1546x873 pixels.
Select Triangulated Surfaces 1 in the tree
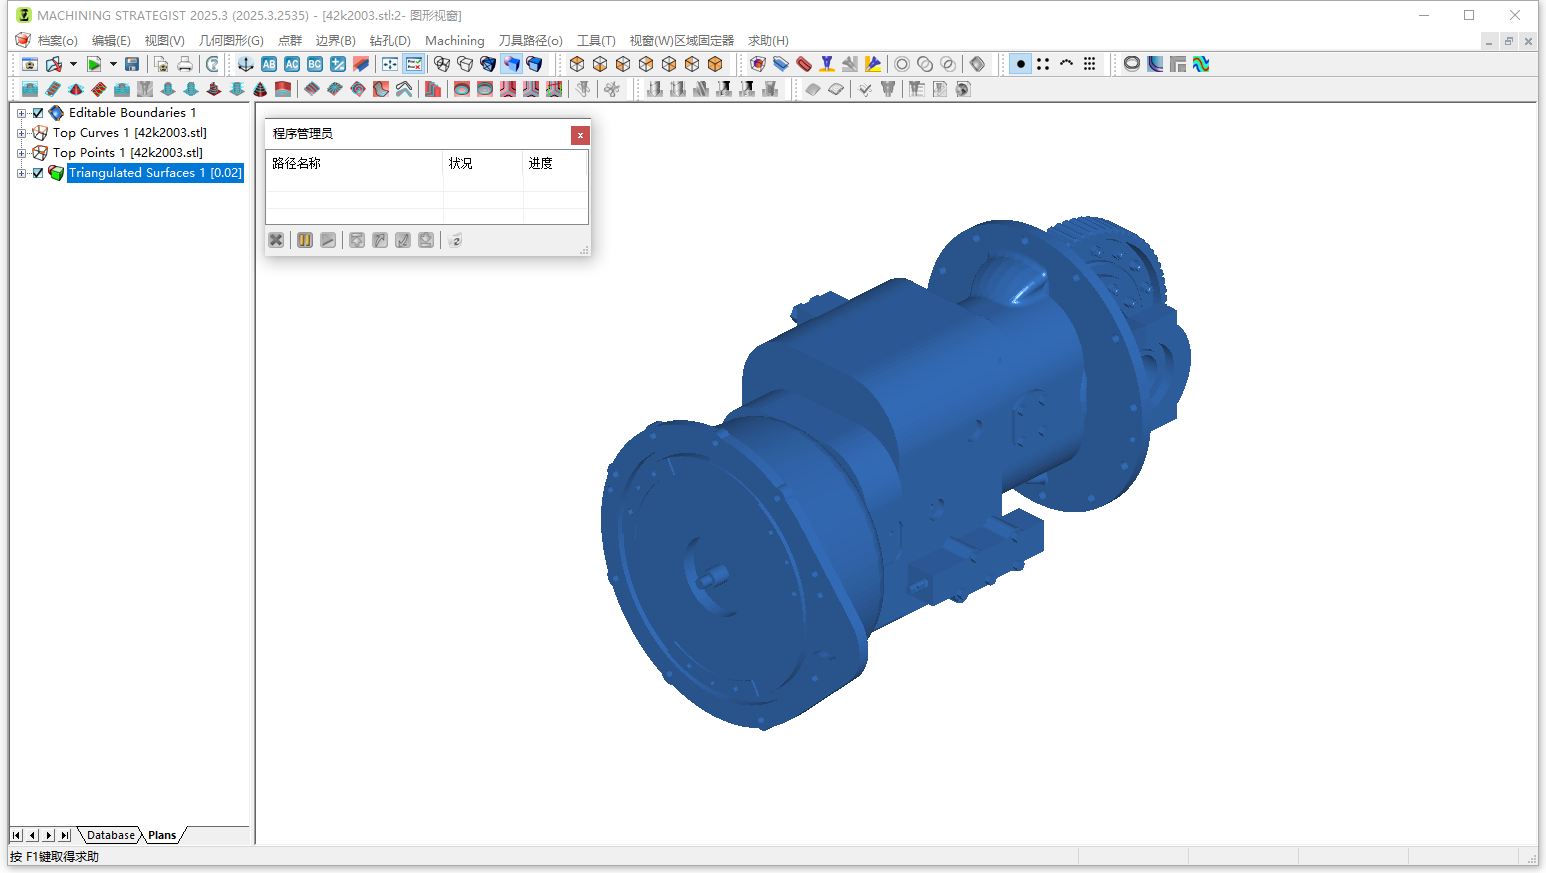pyautogui.click(x=155, y=172)
